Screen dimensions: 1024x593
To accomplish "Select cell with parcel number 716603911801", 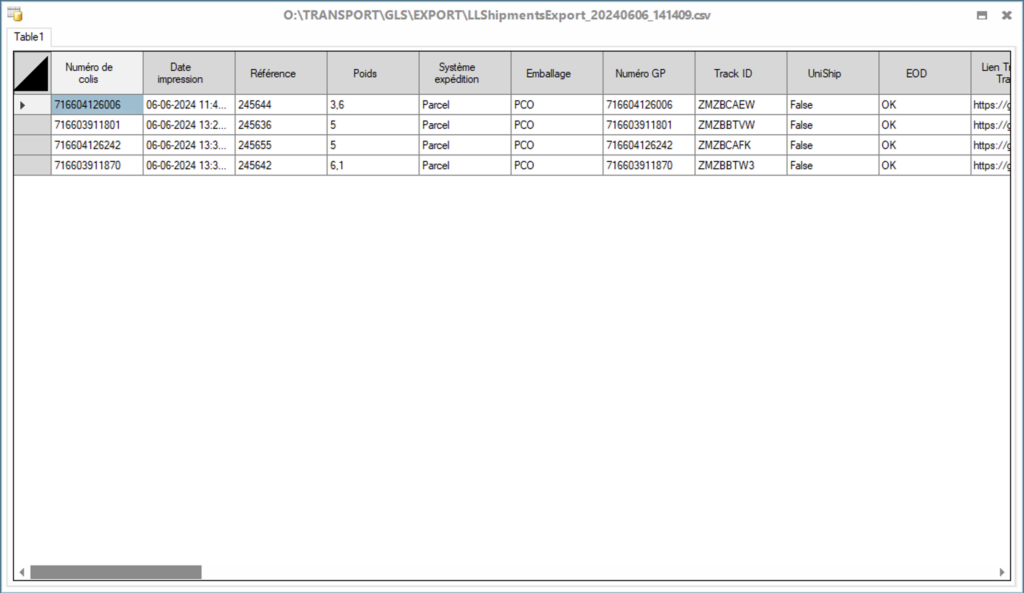I will (x=97, y=125).
